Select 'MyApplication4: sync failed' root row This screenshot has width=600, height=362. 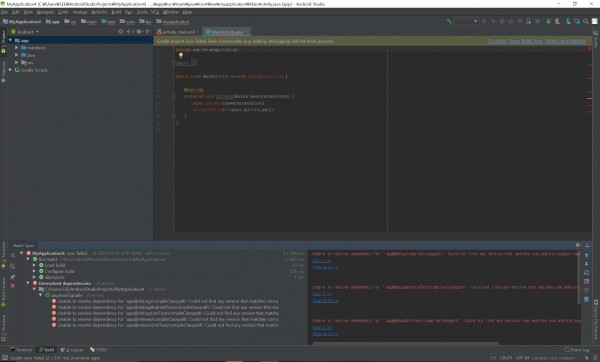pos(60,253)
